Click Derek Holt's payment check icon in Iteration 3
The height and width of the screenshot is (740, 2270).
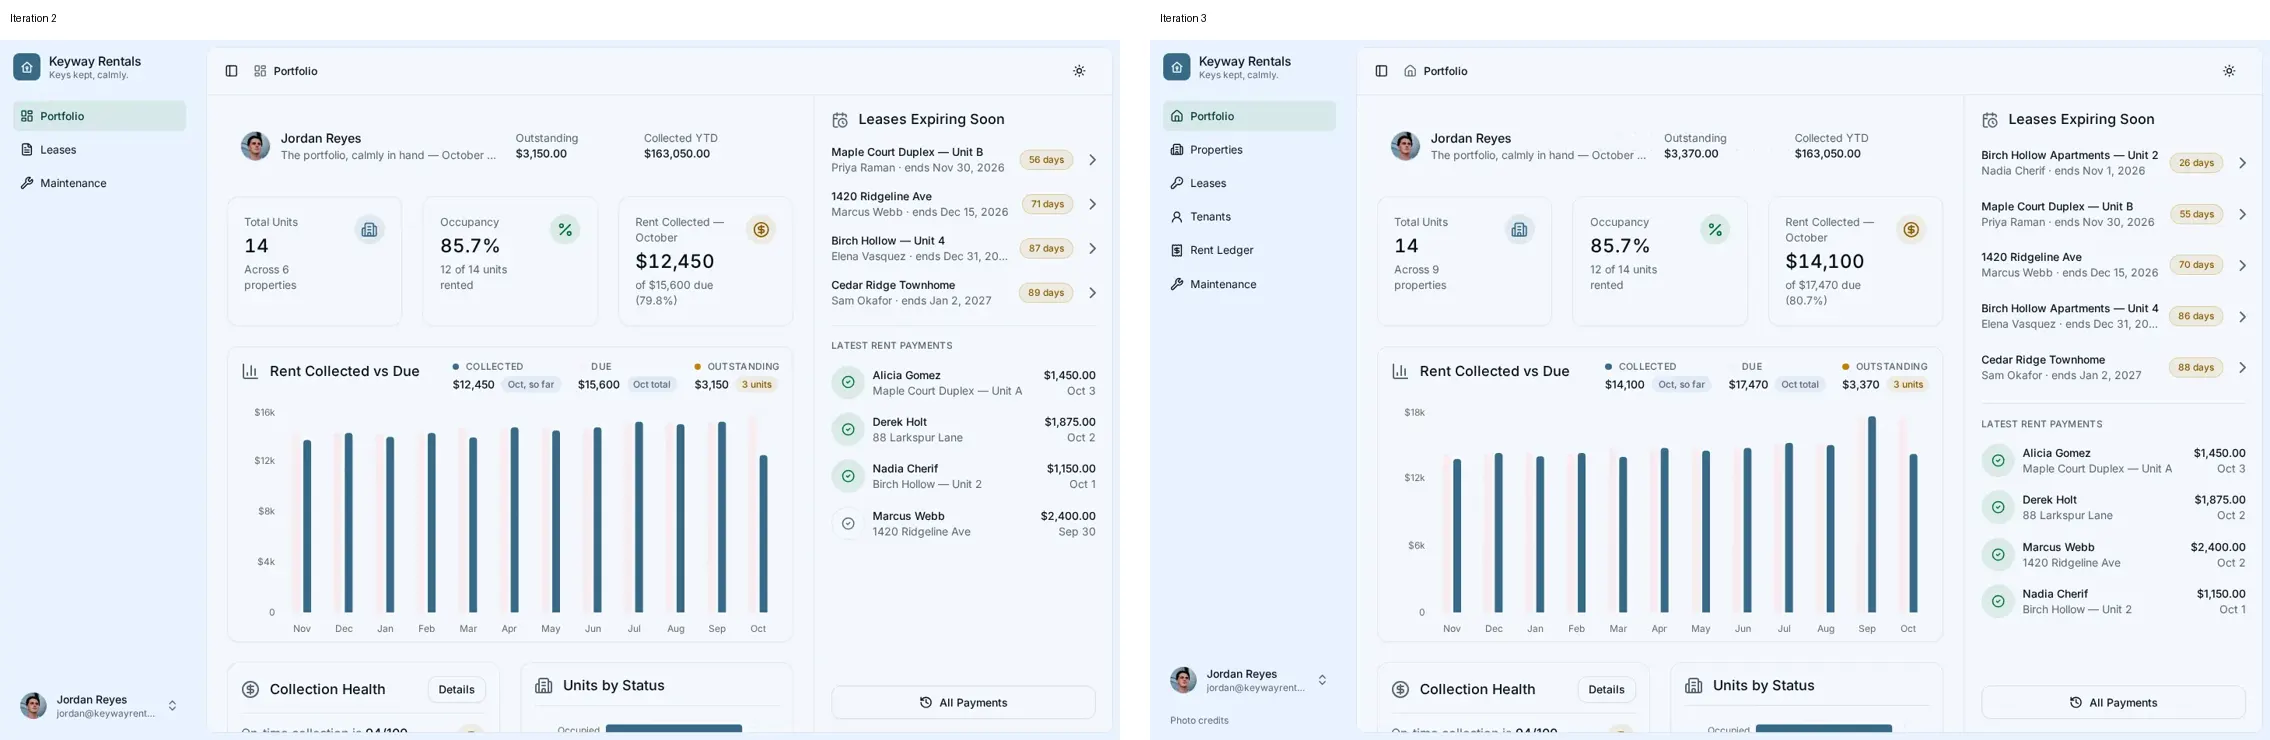click(1998, 507)
